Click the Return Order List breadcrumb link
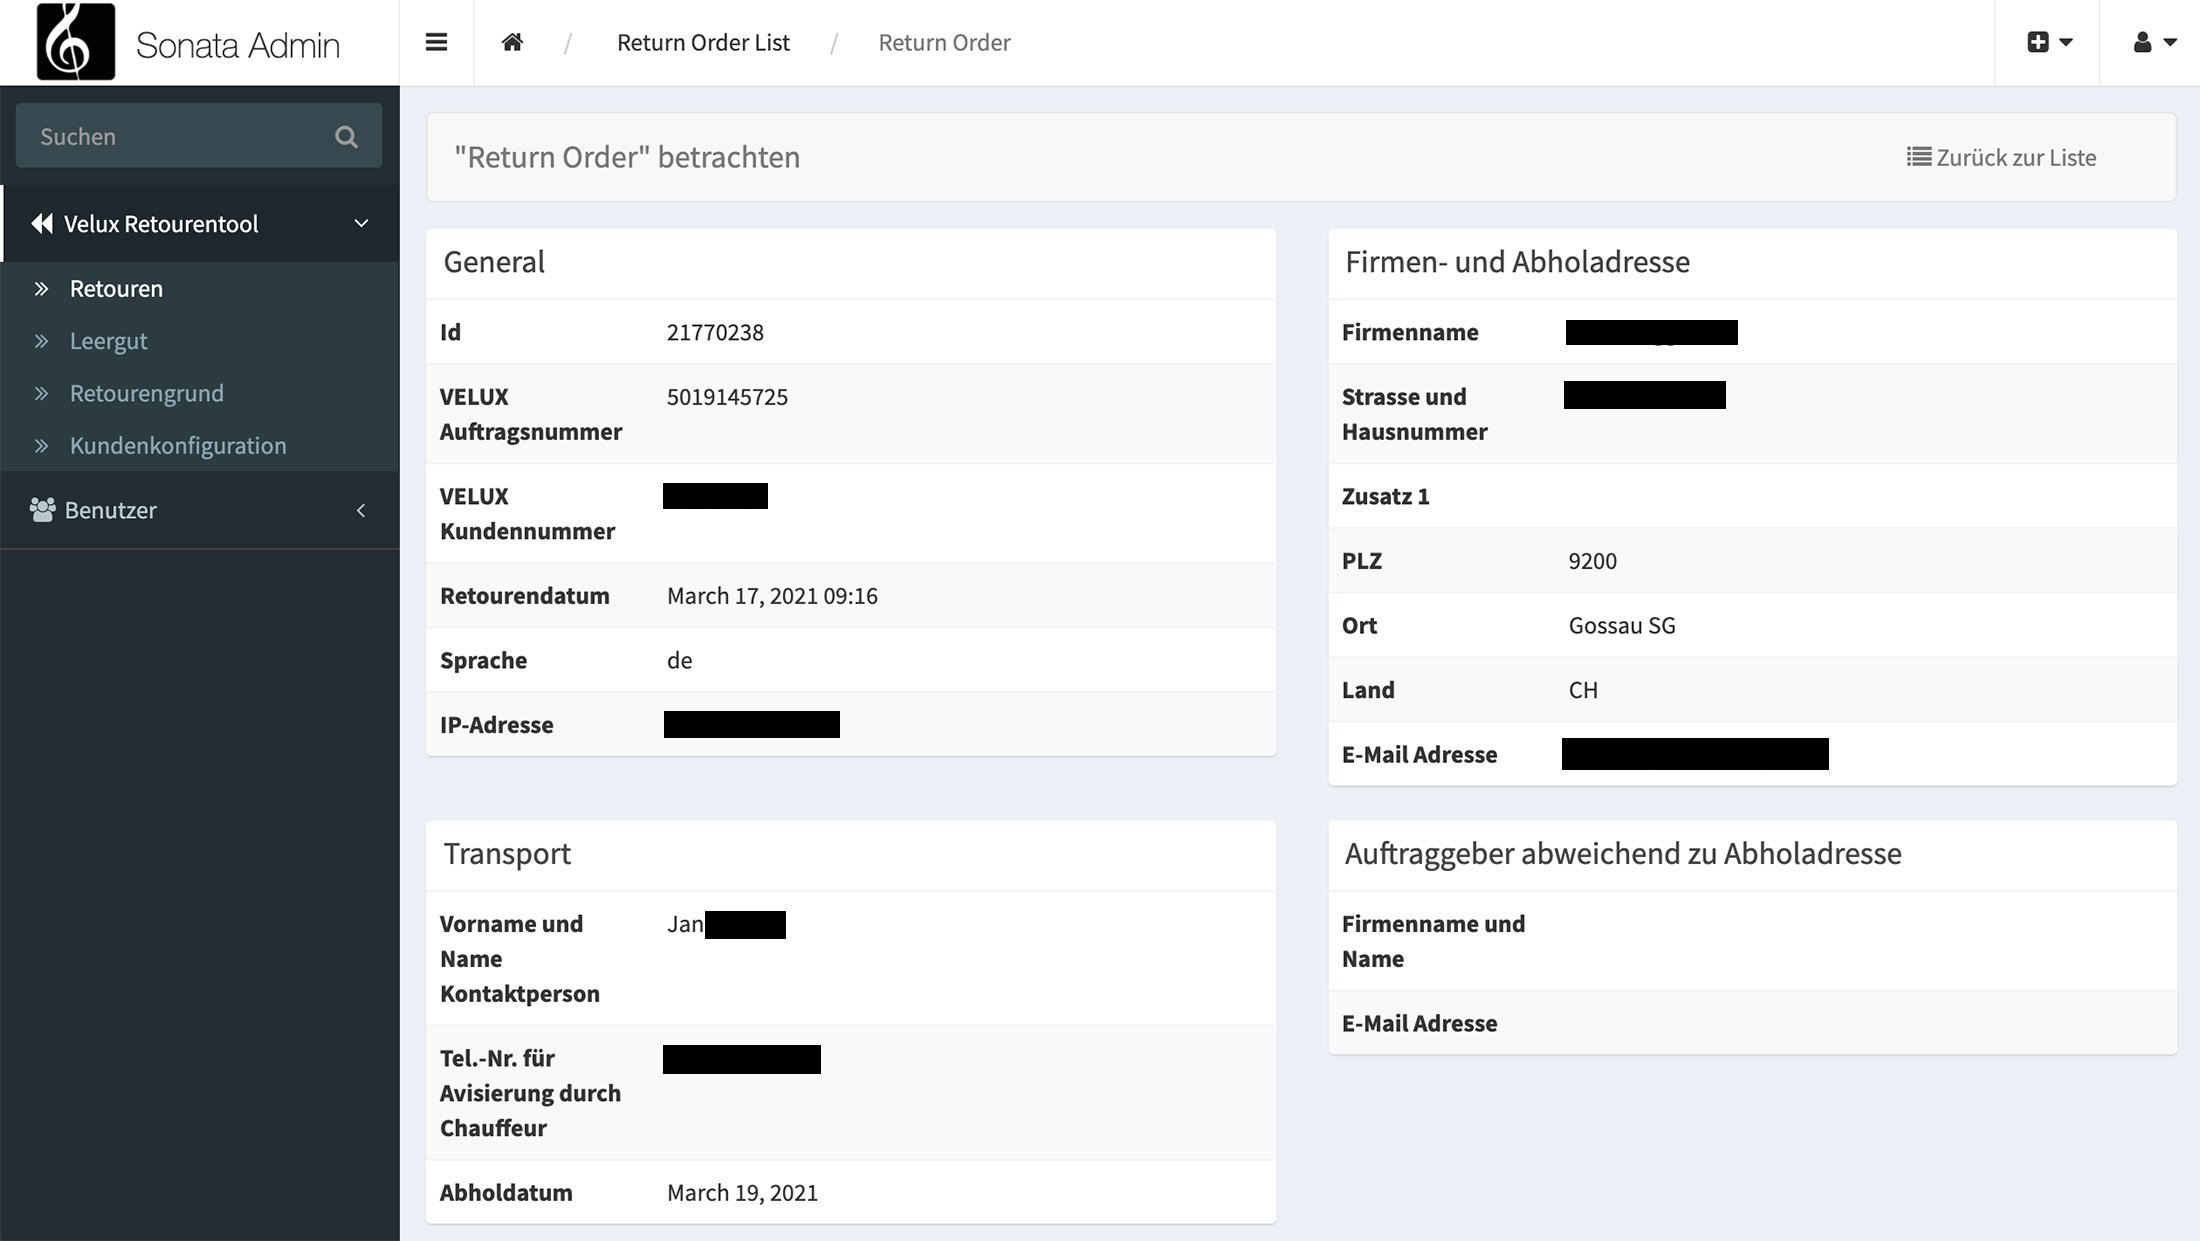 (703, 42)
